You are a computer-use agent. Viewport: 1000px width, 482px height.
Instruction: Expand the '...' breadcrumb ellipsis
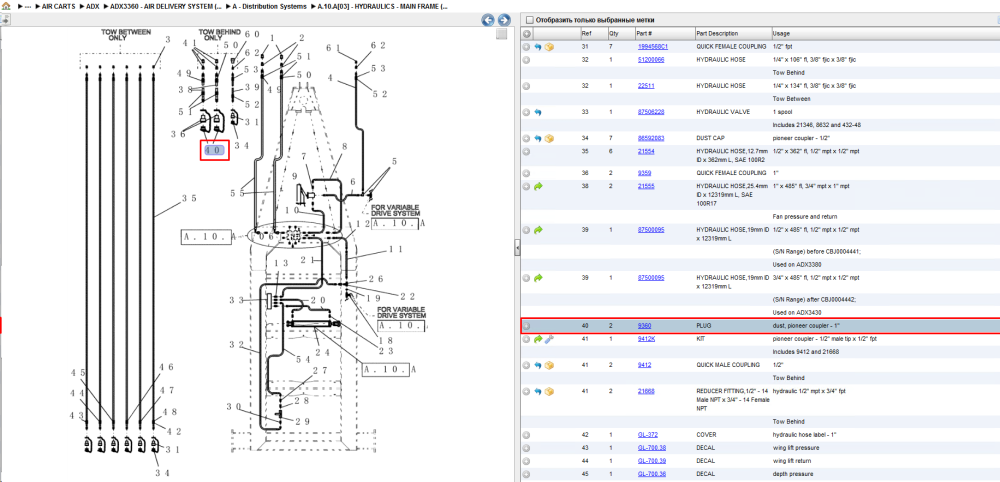28,5
